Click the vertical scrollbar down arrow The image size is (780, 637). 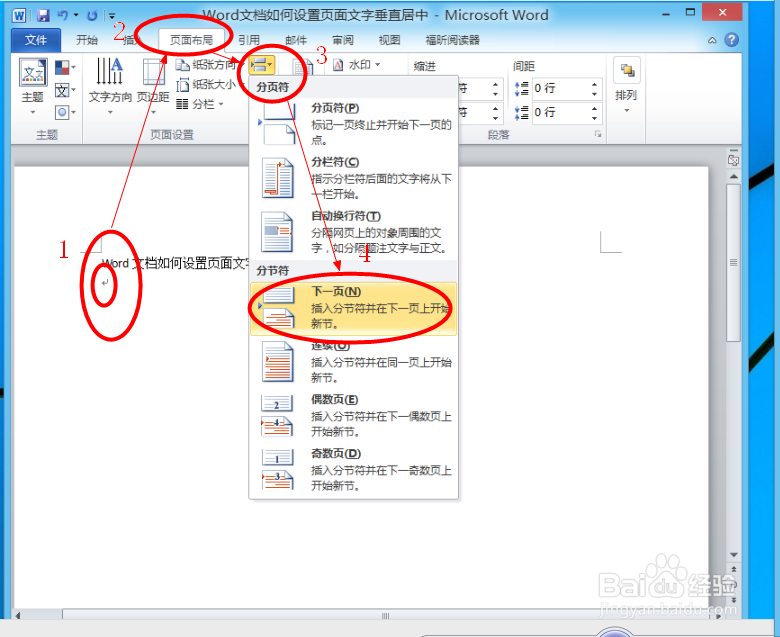pyautogui.click(x=734, y=555)
